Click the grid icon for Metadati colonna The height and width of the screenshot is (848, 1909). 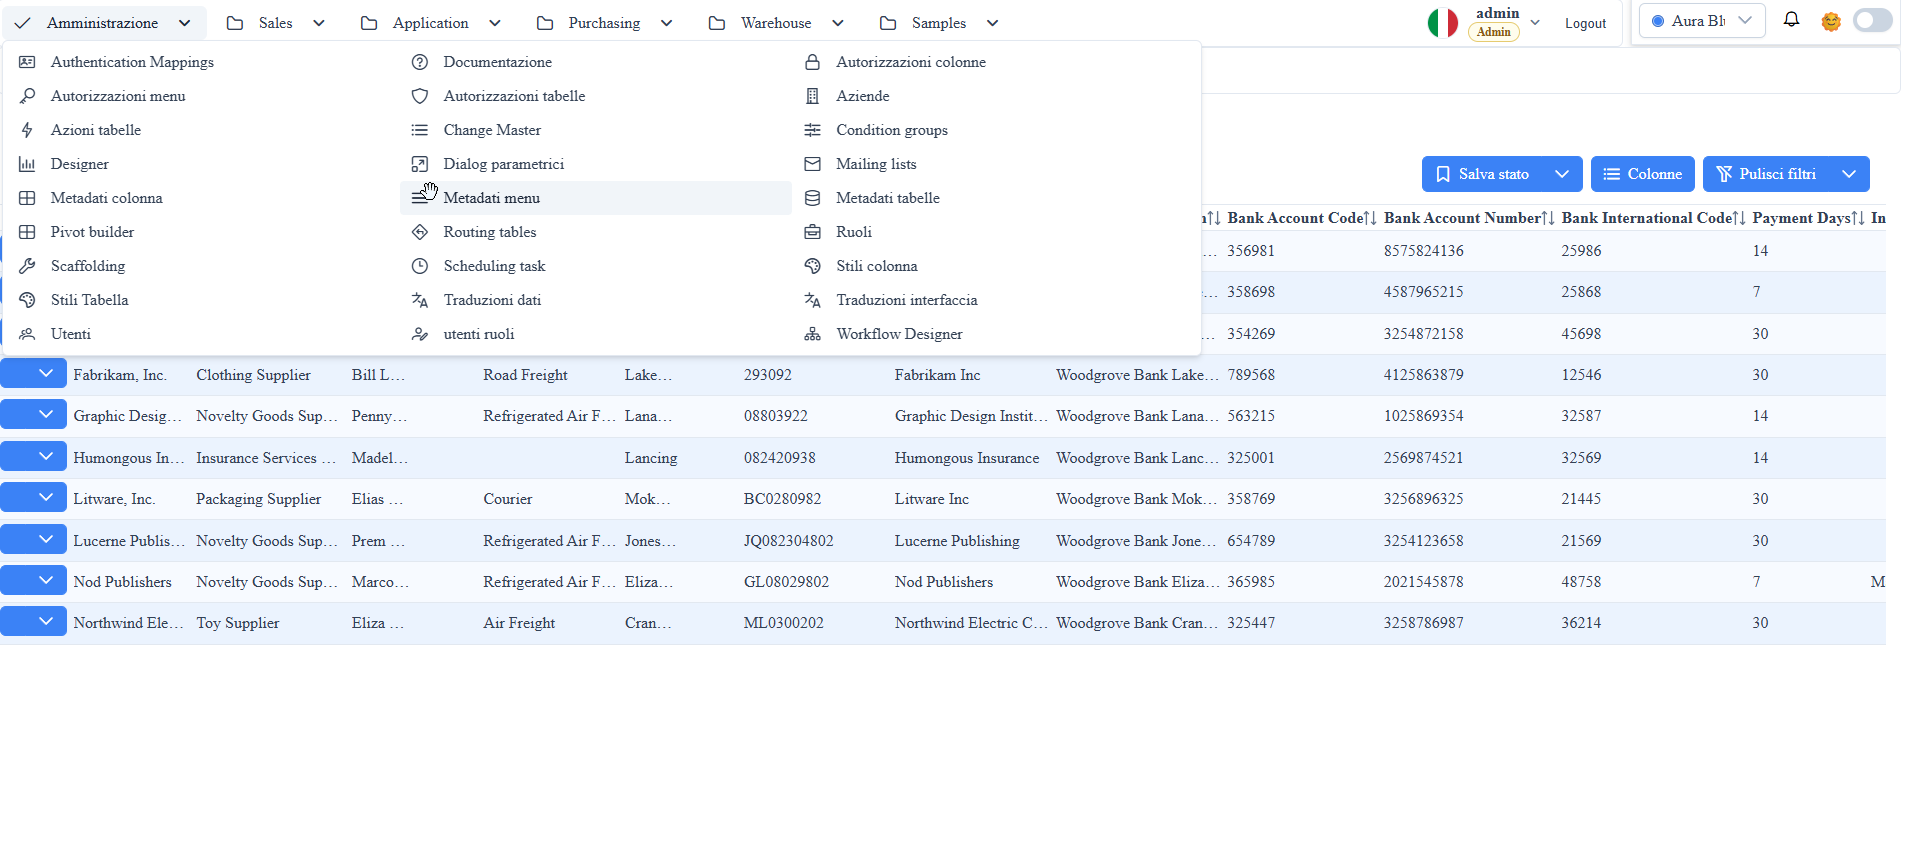27,198
